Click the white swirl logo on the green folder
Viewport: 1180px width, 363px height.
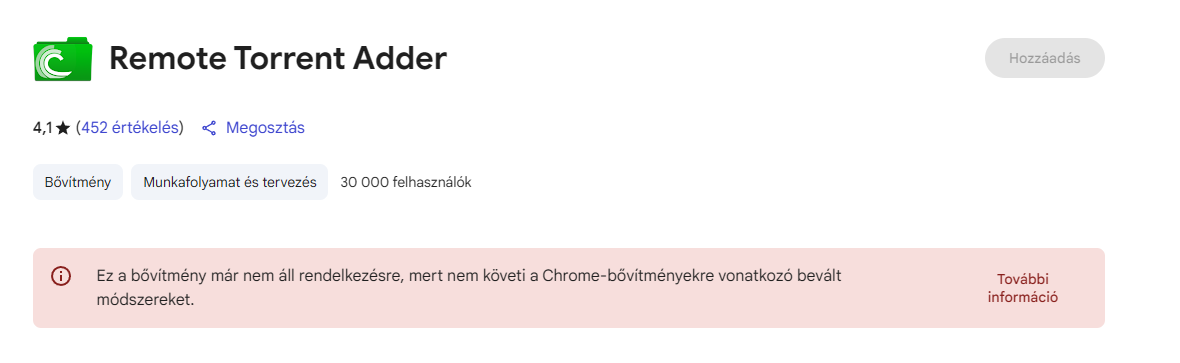click(54, 62)
